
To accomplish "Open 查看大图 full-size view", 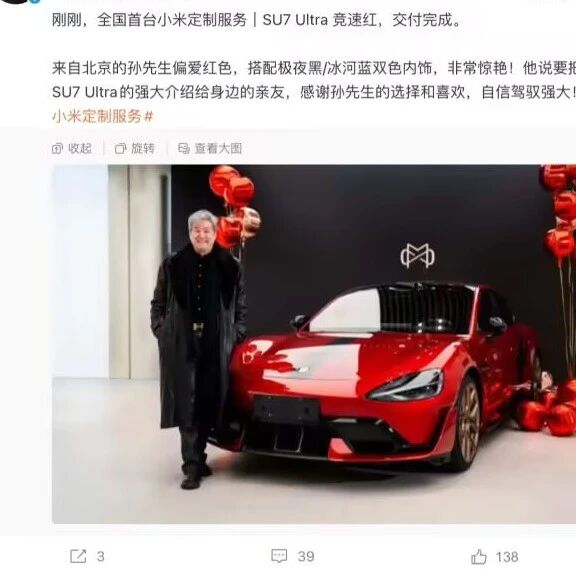I will pos(218,148).
